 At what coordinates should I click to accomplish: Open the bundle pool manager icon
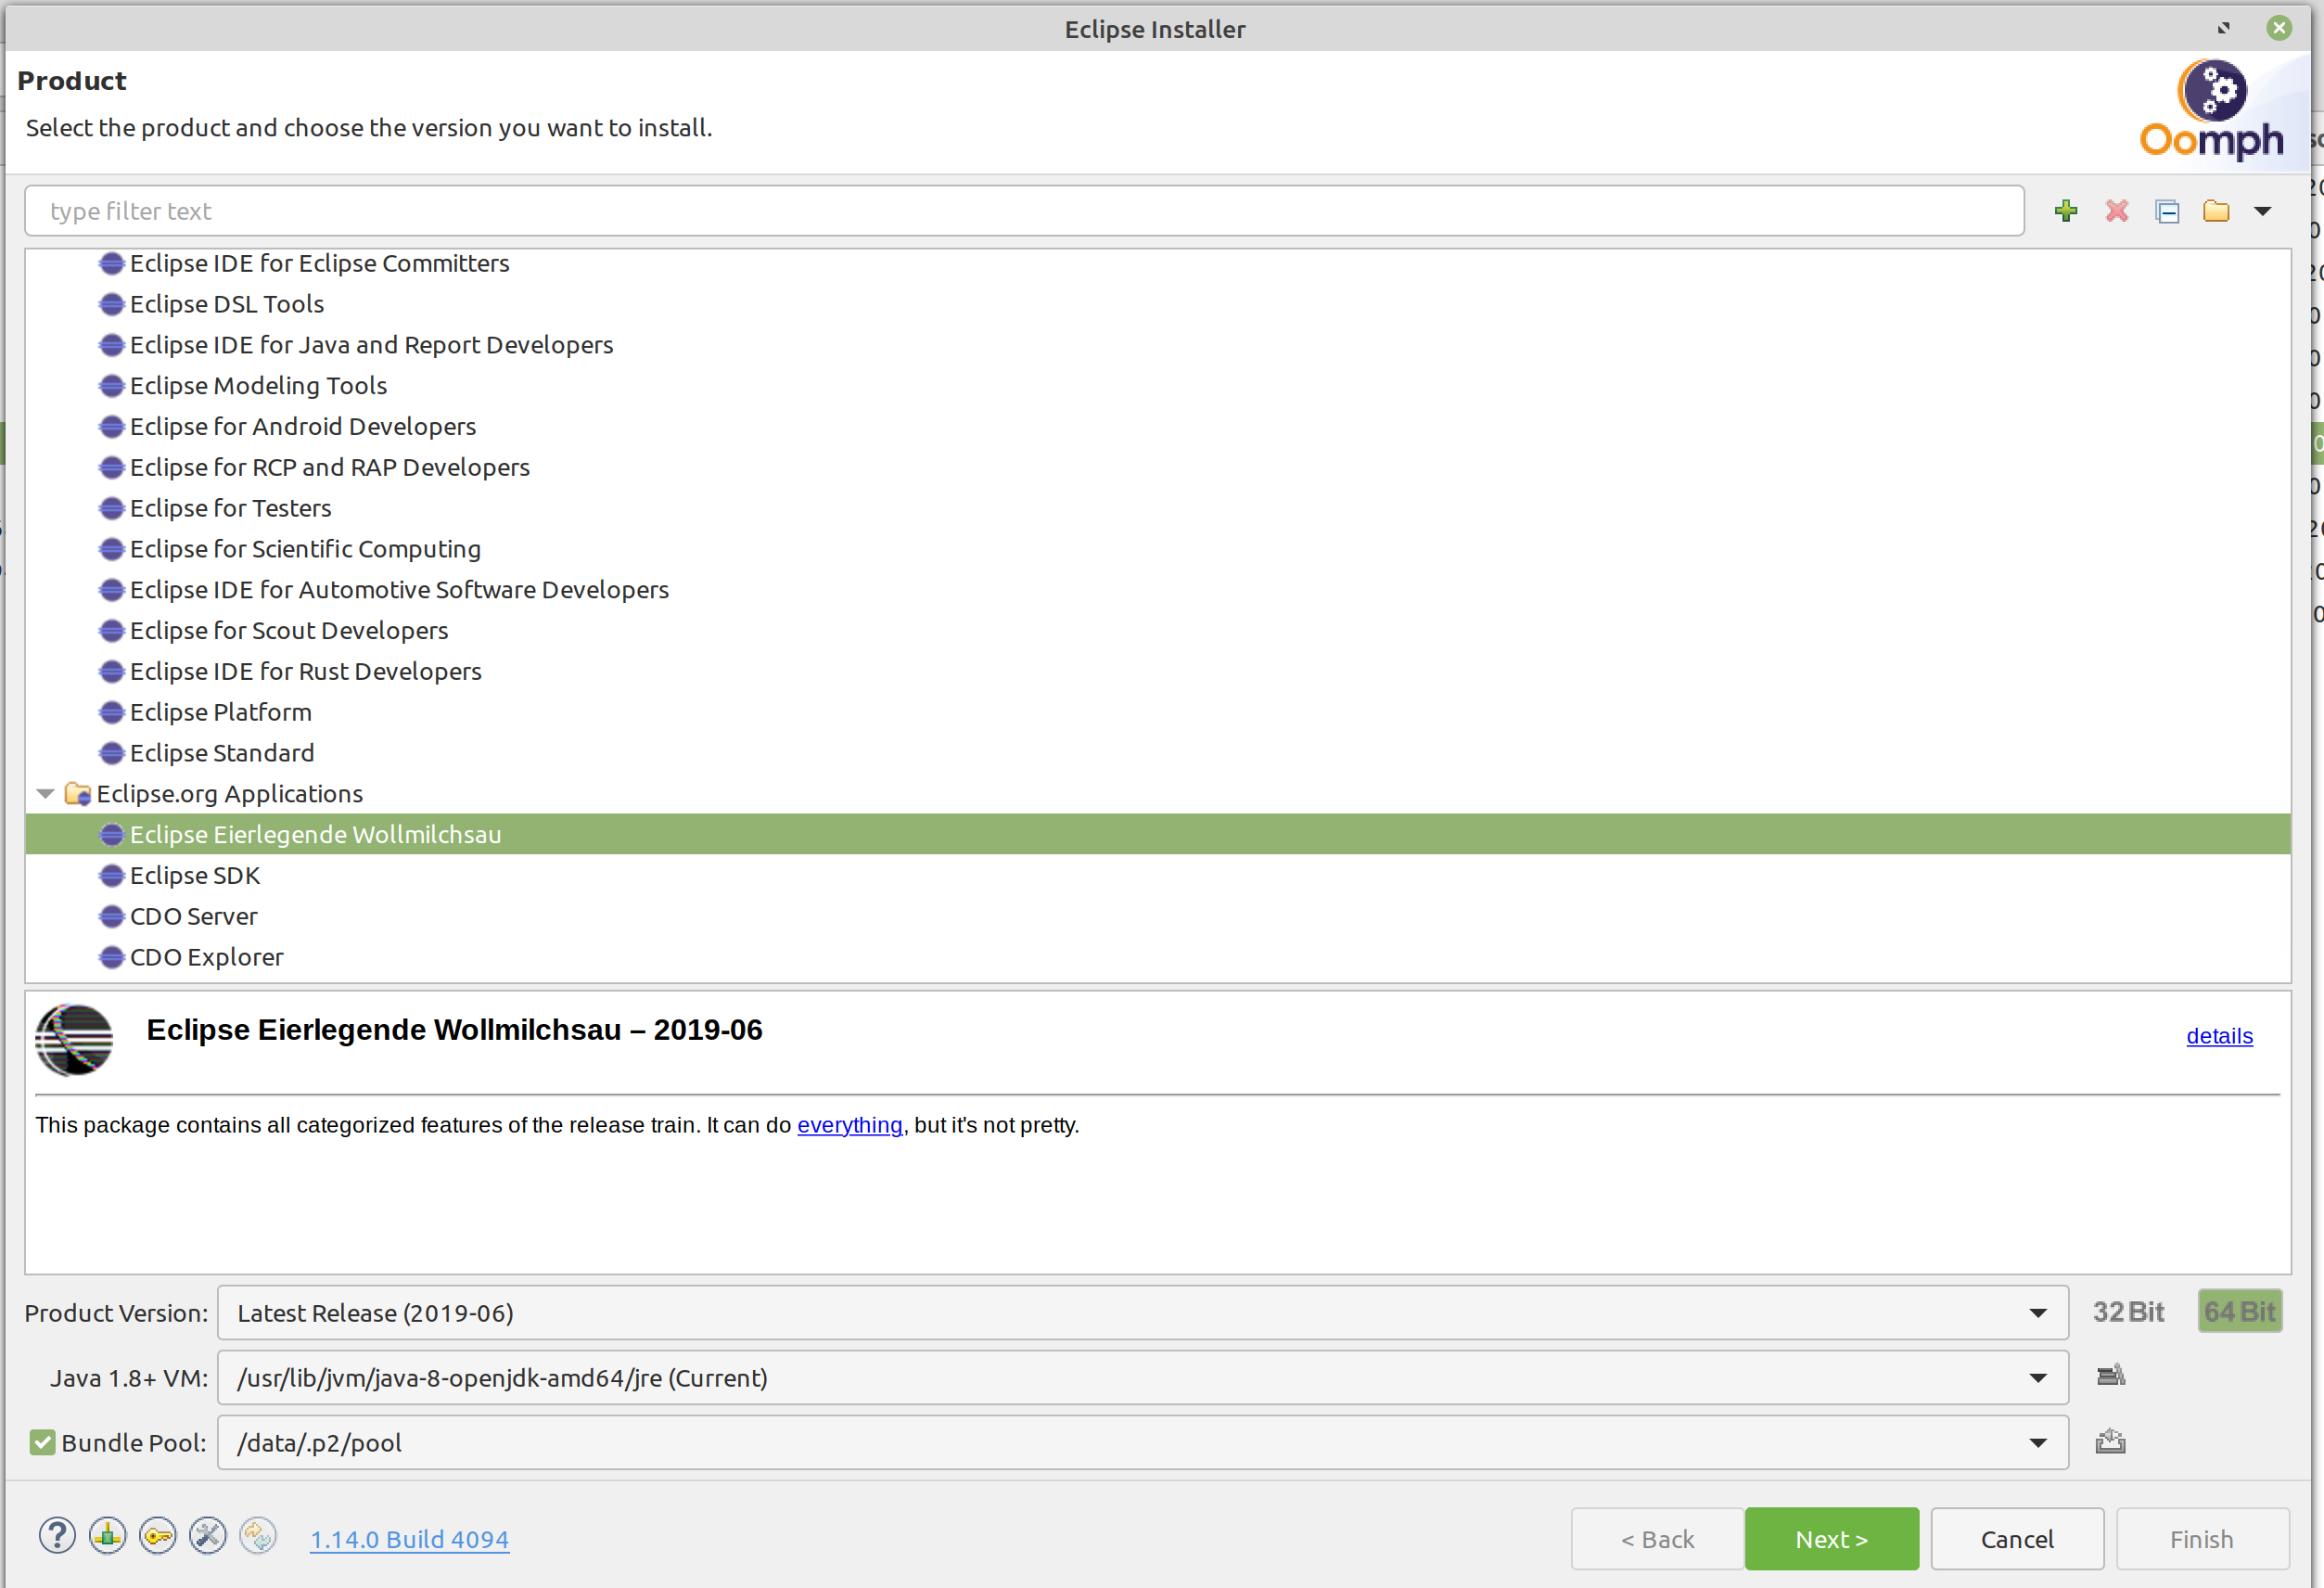2111,1441
